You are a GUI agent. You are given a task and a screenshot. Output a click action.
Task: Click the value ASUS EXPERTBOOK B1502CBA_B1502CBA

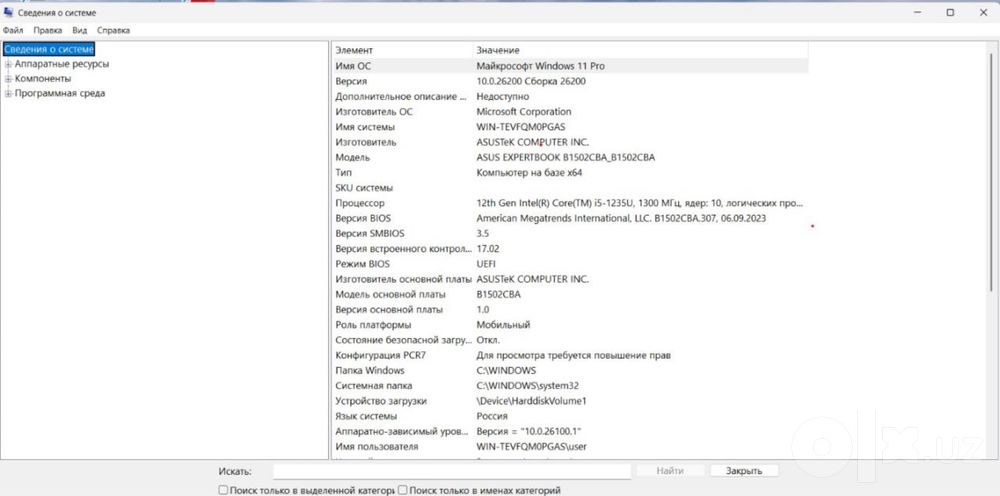pyautogui.click(x=566, y=157)
